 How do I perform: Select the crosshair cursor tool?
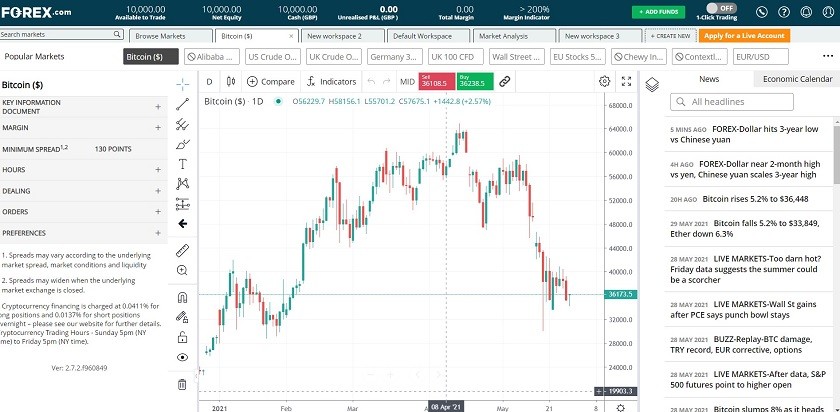pos(183,84)
